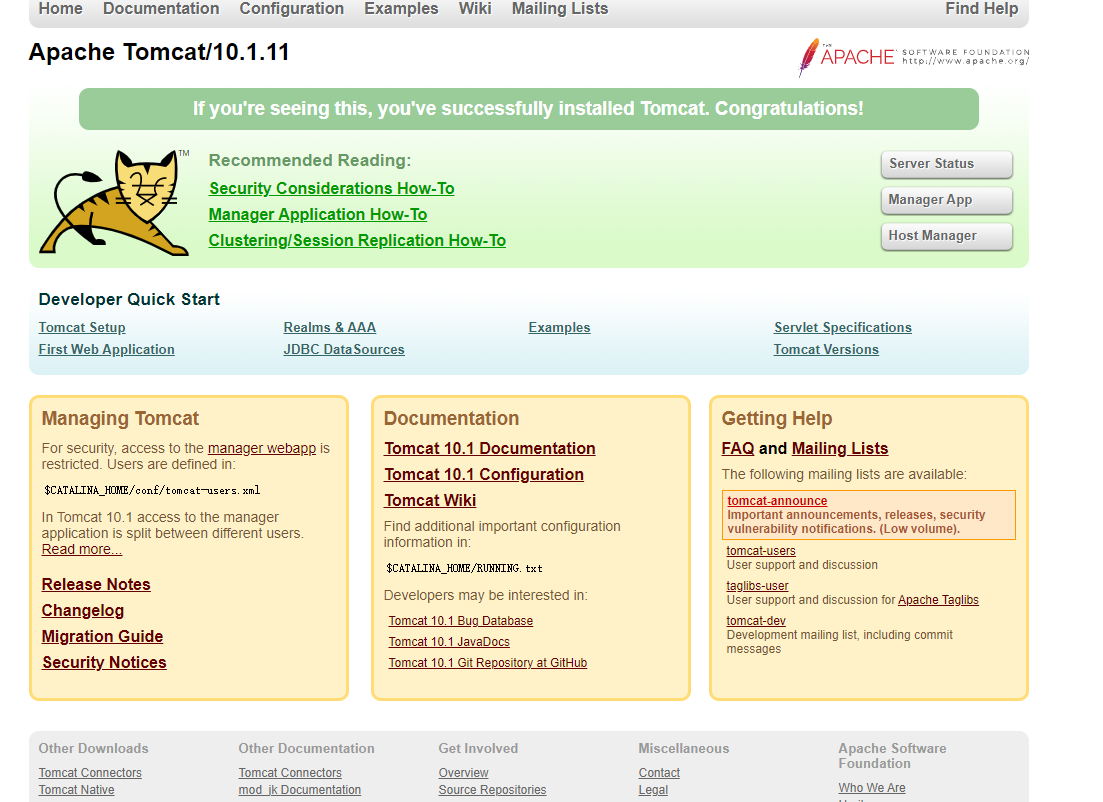The image size is (1103, 802).
Task: Open Tomcat 10.1 Git Repository at GitHub
Action: (x=487, y=663)
